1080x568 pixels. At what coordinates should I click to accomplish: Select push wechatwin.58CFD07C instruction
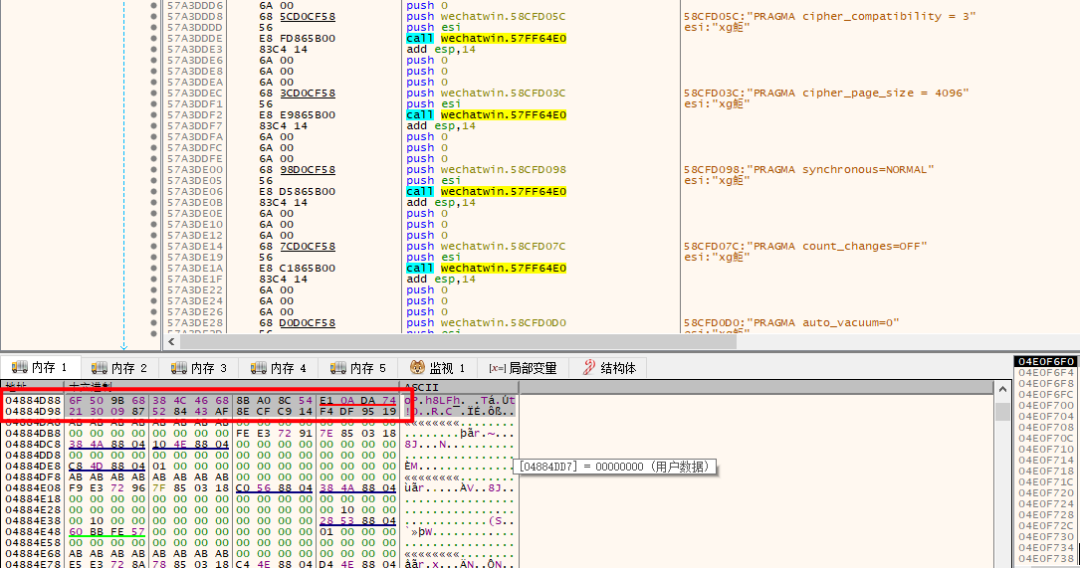click(x=486, y=246)
